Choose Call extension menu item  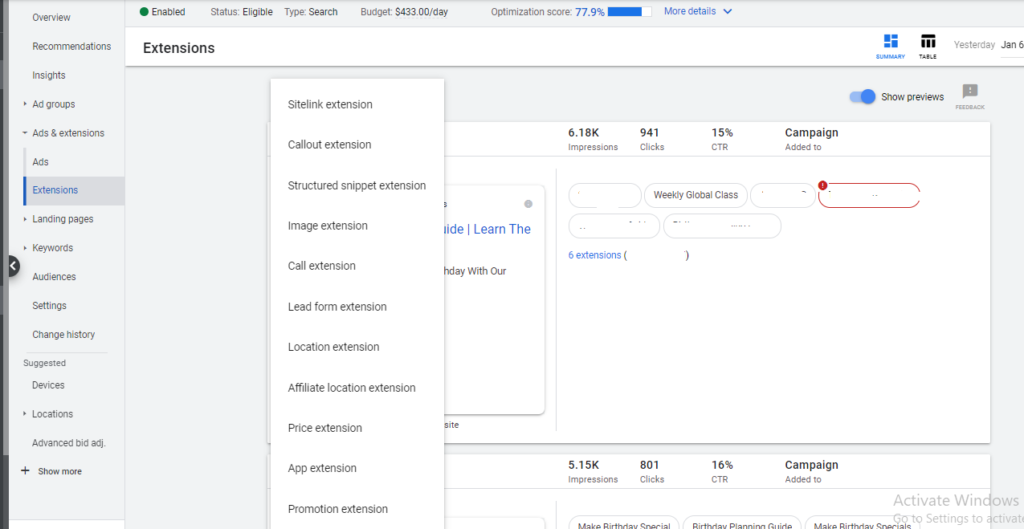321,266
